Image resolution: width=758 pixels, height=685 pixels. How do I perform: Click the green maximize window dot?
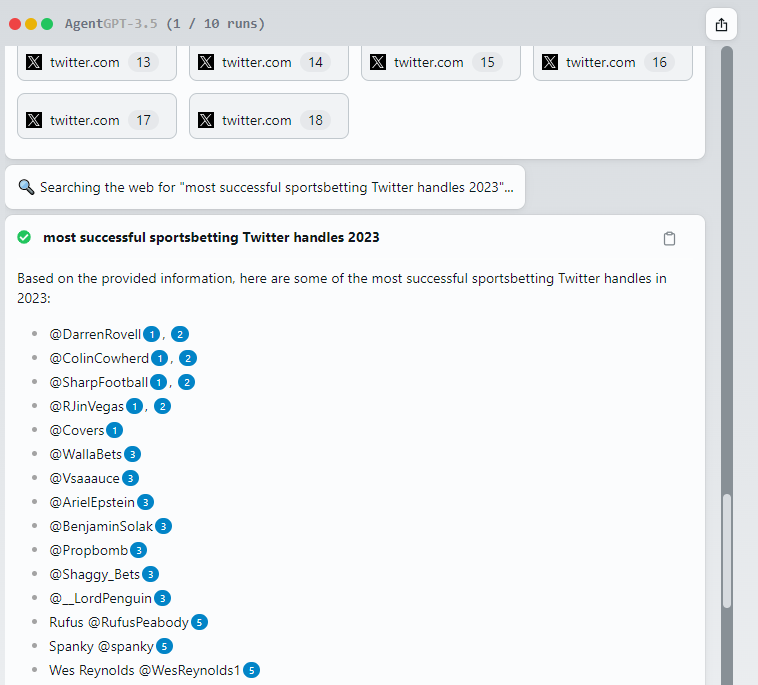point(47,24)
